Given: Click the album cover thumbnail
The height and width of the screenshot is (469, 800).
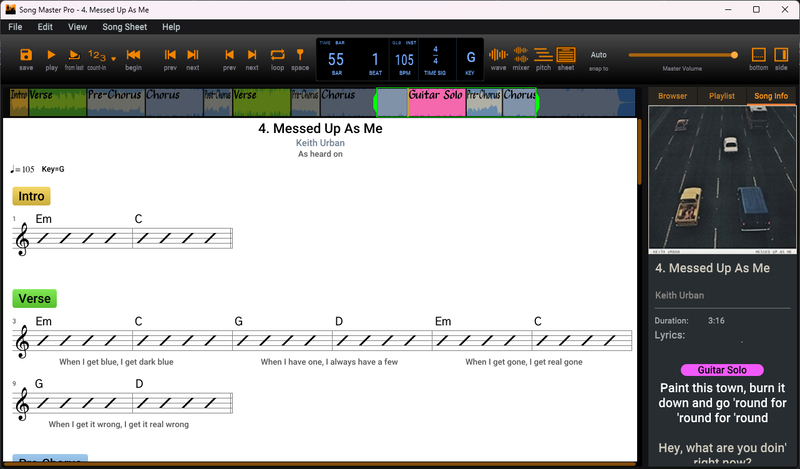Looking at the screenshot, I should pos(722,180).
